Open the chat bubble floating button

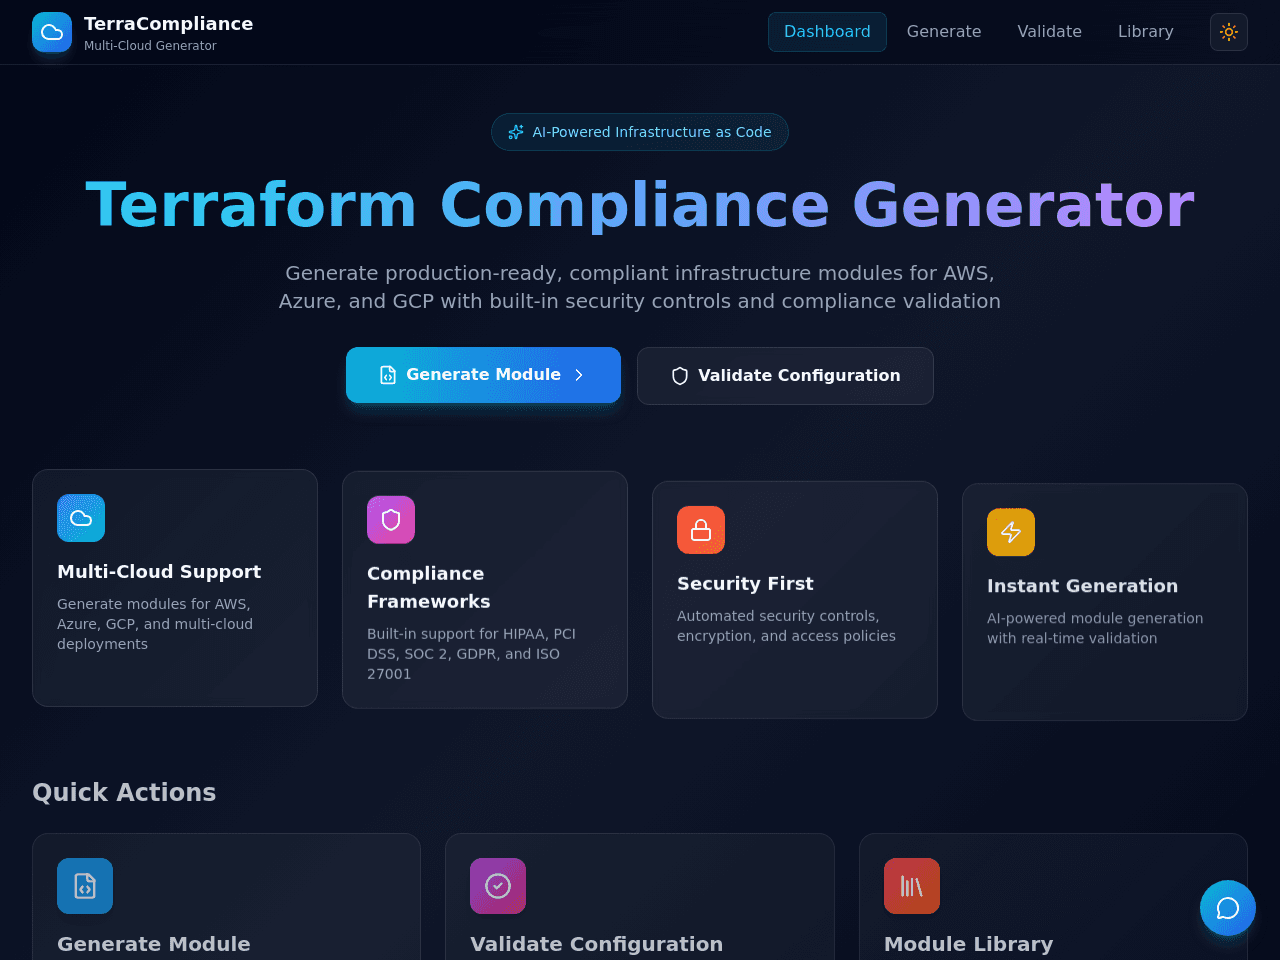1228,908
